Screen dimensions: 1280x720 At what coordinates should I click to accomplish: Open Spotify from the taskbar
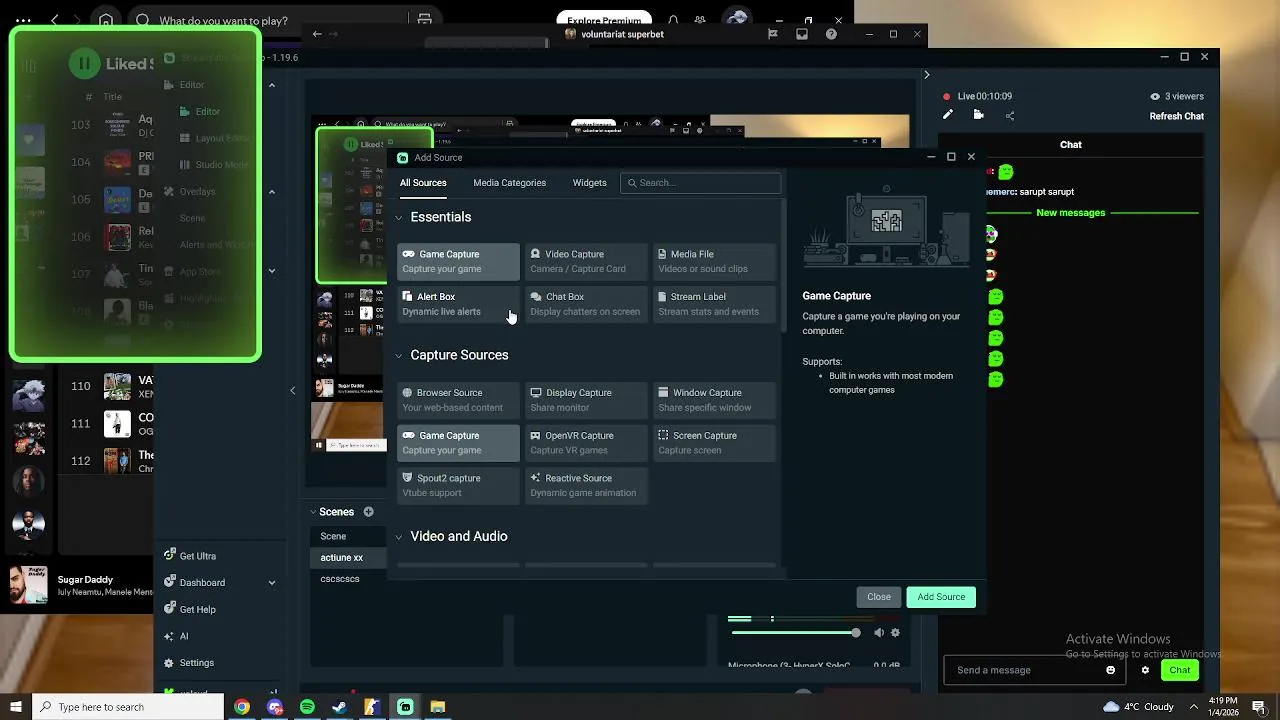(x=307, y=707)
